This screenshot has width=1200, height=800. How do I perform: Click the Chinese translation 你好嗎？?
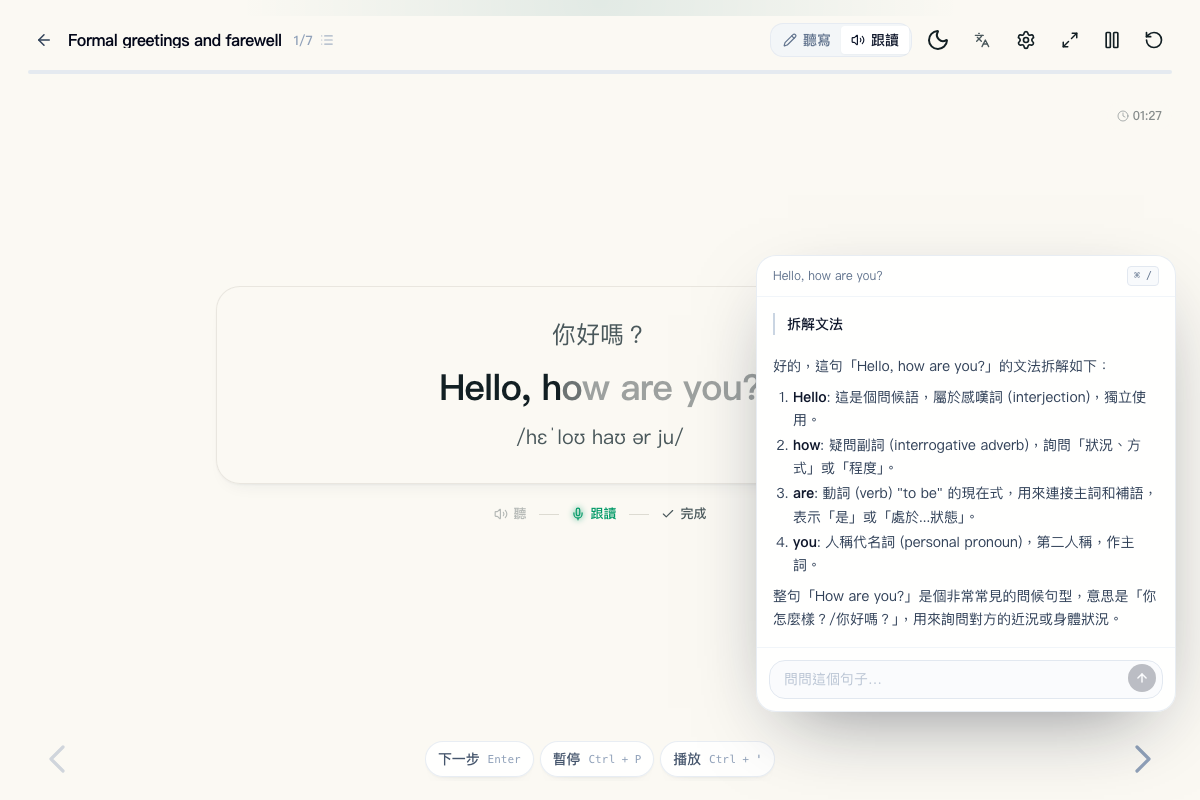(600, 334)
